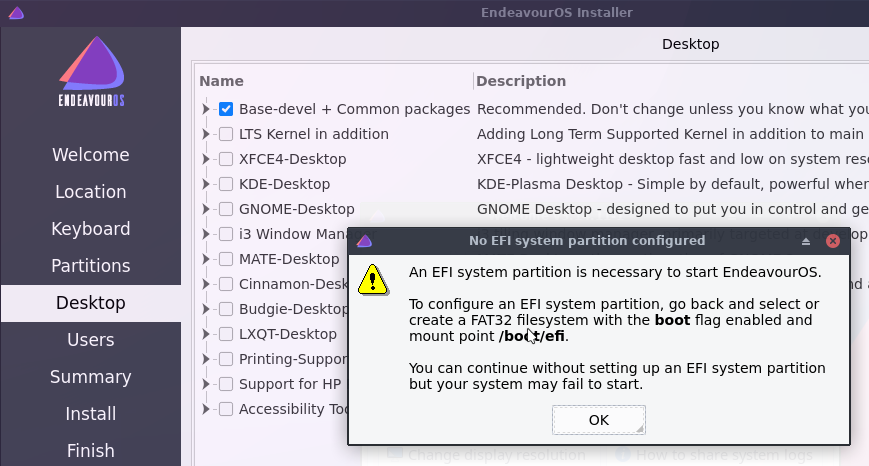
Task: Click the installer window title bar icon
Action: pos(15,12)
